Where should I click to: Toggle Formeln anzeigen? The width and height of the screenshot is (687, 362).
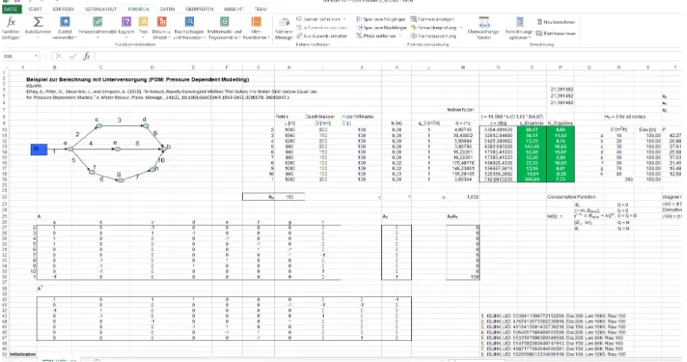(x=432, y=19)
